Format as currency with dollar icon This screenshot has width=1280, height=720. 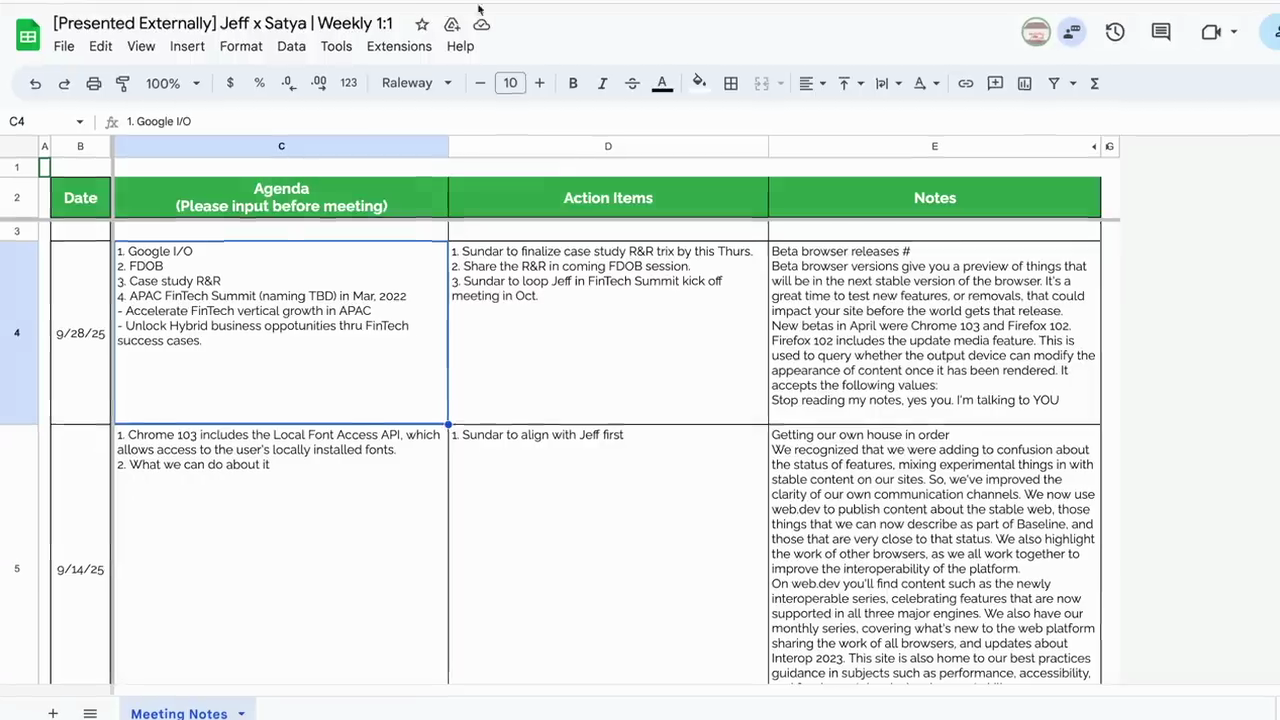230,83
